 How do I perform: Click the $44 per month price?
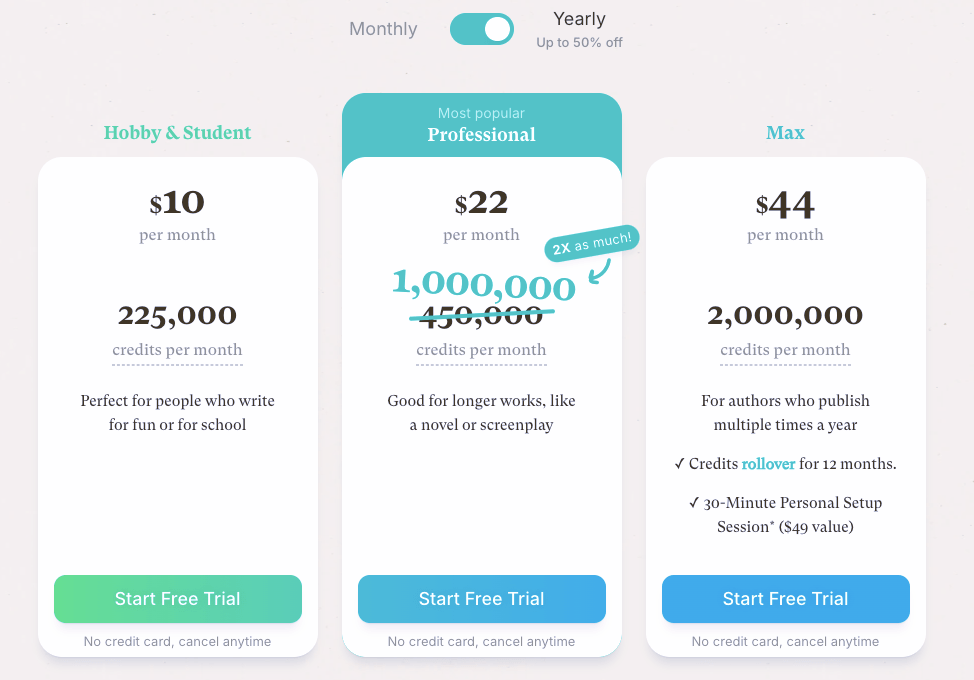click(x=785, y=206)
